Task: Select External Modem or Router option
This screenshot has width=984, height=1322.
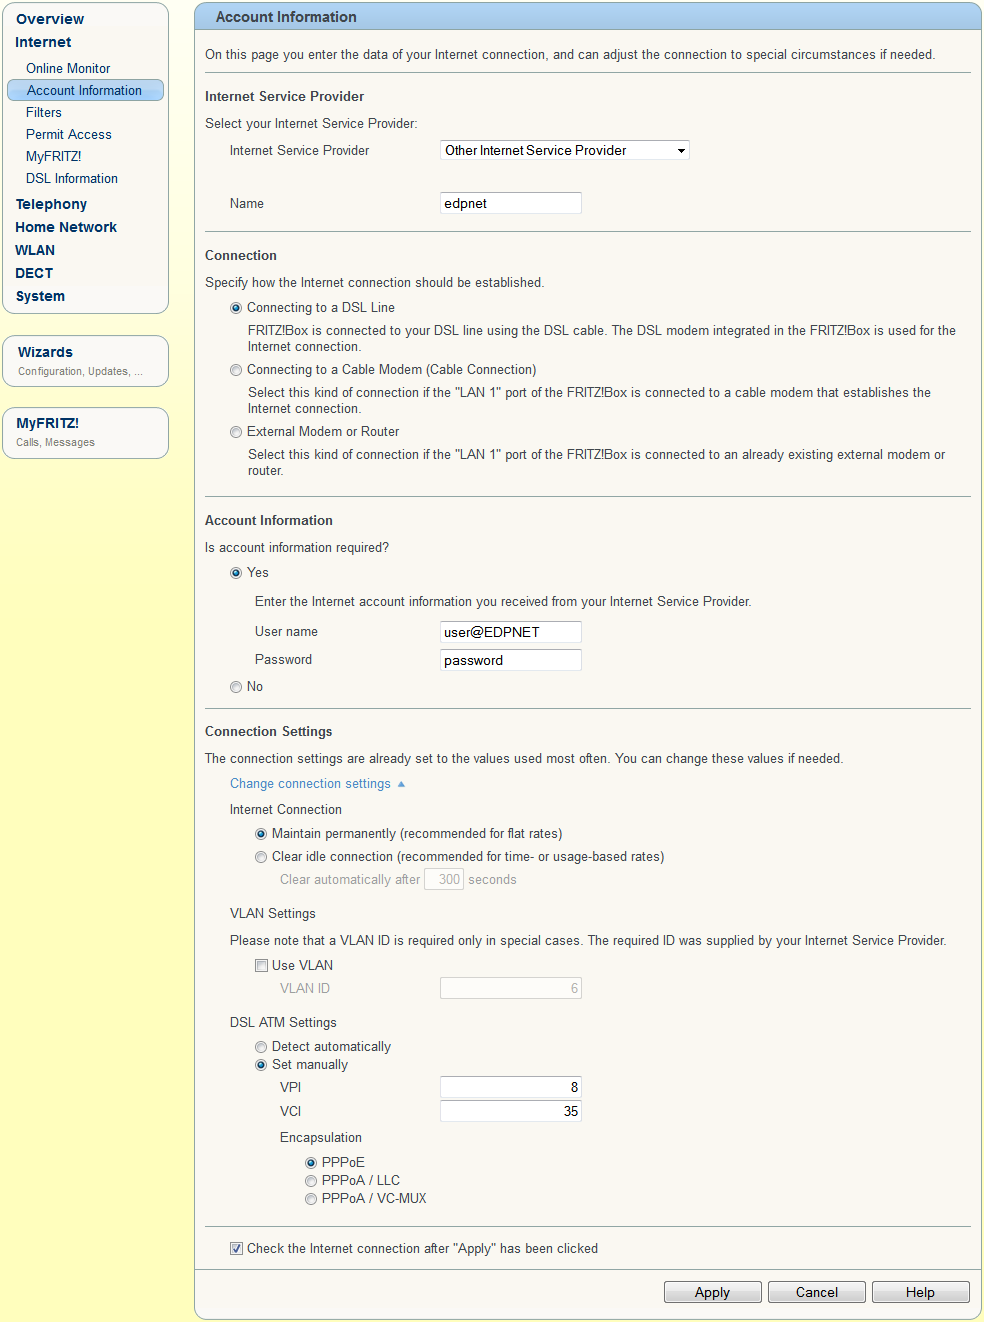Action: [x=236, y=432]
